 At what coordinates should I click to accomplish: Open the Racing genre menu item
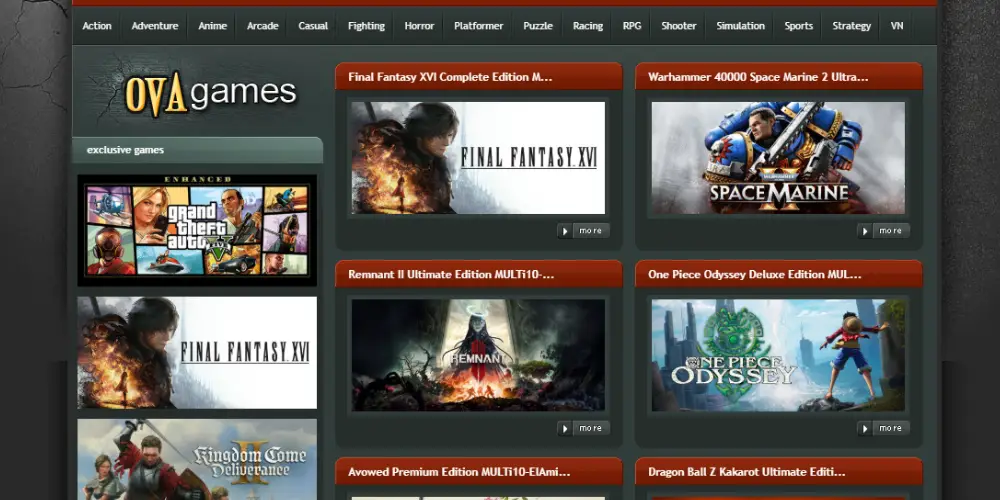point(587,26)
